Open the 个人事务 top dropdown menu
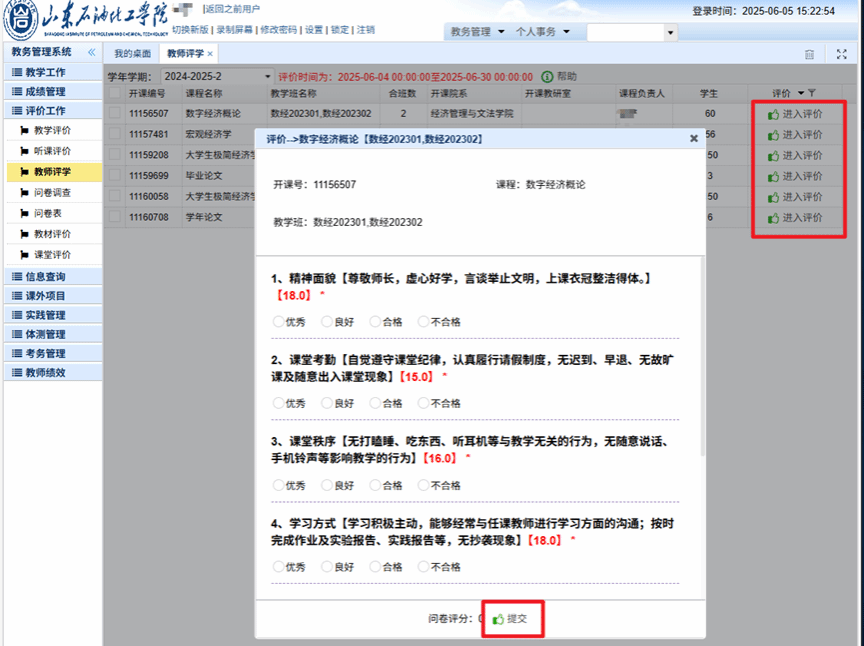864x646 pixels. coord(542,32)
